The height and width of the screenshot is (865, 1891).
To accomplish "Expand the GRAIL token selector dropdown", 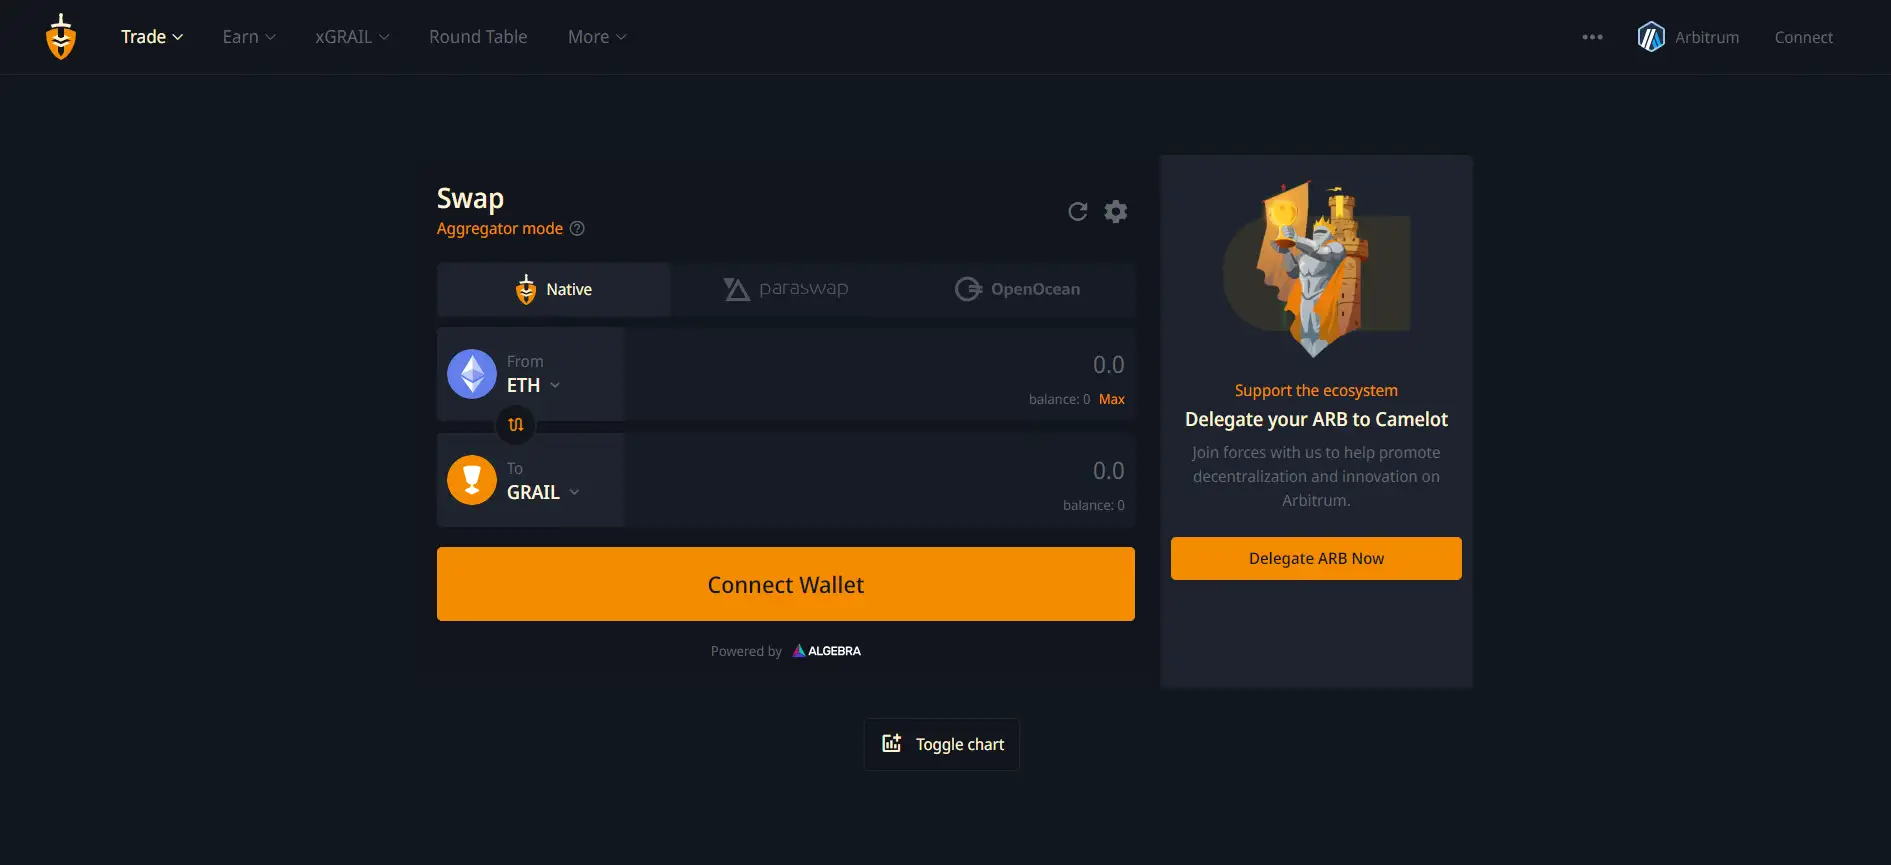I will 543,492.
